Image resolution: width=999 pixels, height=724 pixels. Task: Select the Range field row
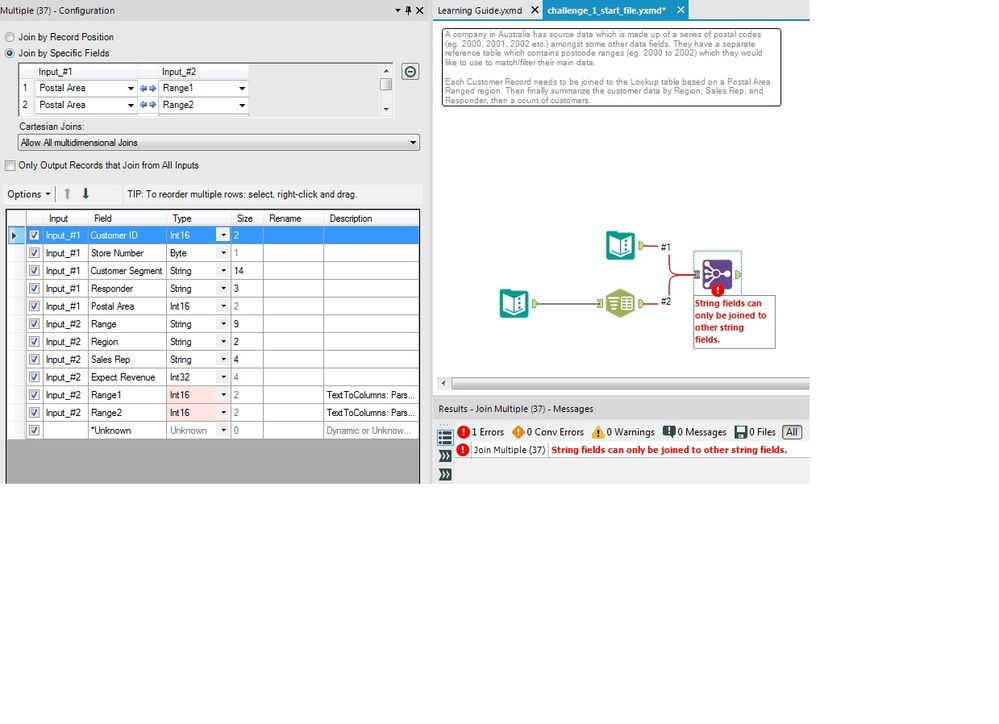[x=213, y=324]
